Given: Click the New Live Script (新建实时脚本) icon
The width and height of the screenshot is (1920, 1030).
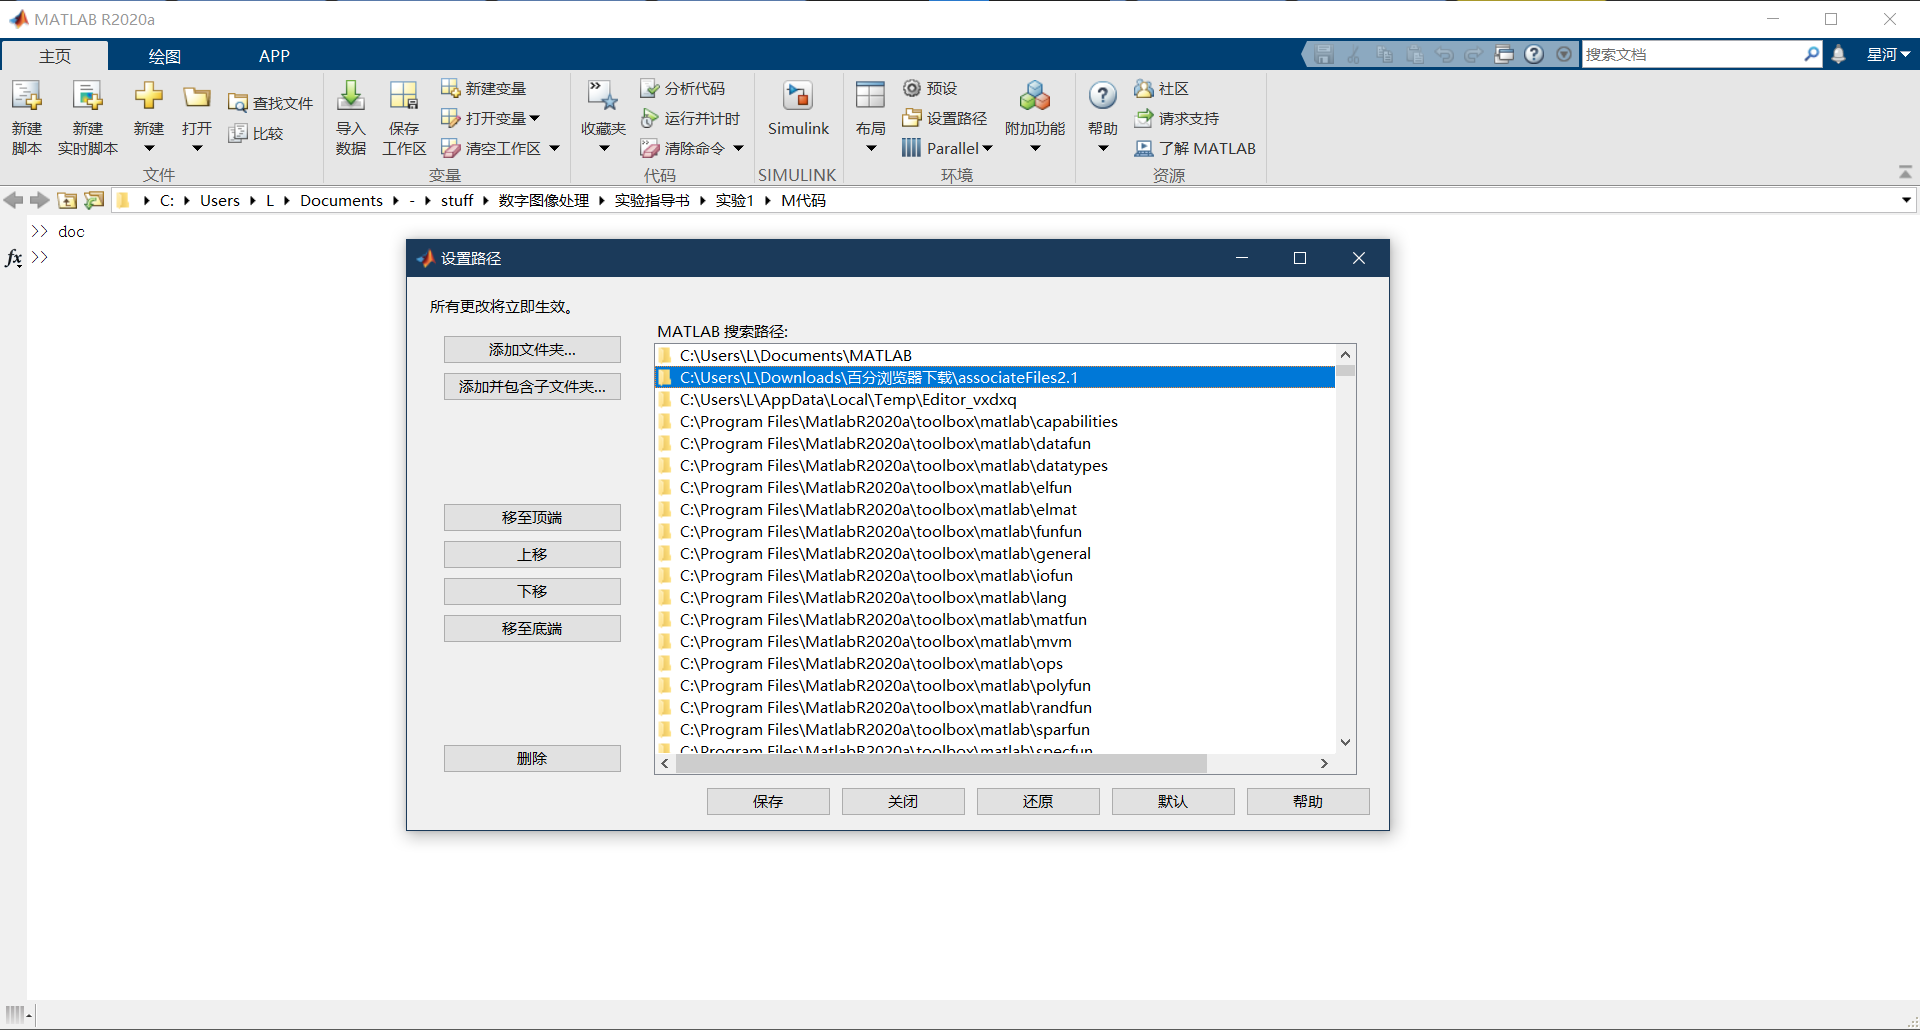Looking at the screenshot, I should tap(87, 97).
